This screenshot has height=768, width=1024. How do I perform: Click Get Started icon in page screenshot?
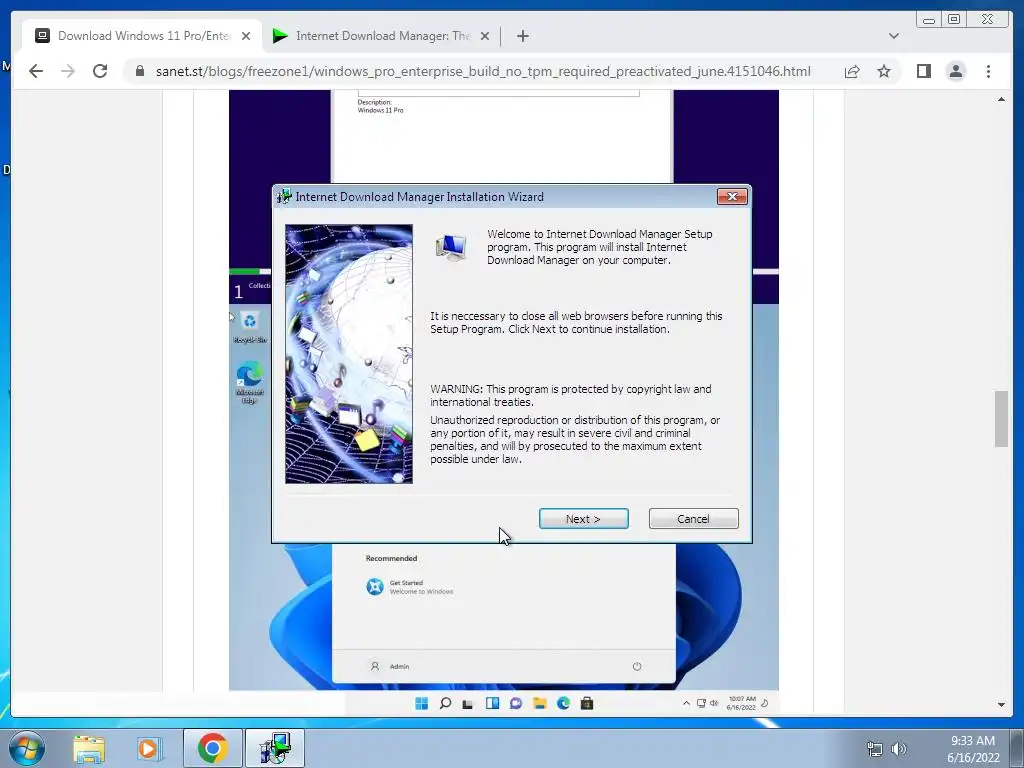pos(375,586)
